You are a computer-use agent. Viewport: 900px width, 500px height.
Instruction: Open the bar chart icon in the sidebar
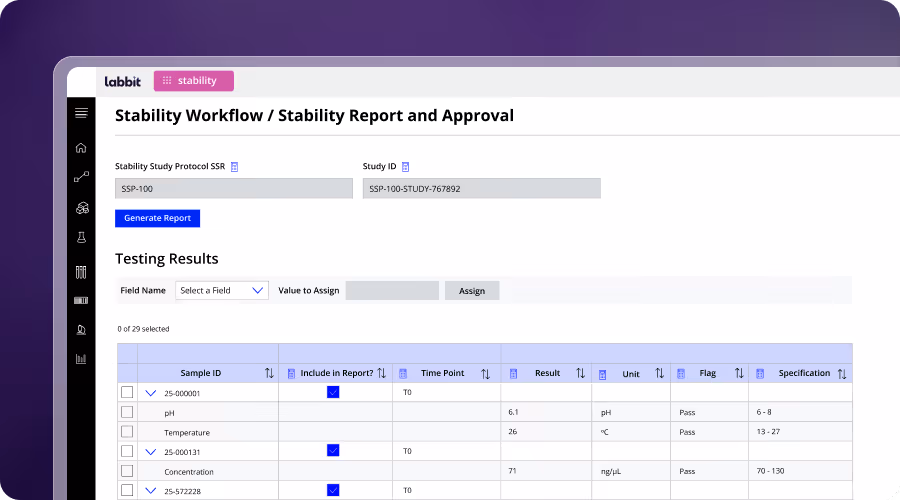pos(81,359)
